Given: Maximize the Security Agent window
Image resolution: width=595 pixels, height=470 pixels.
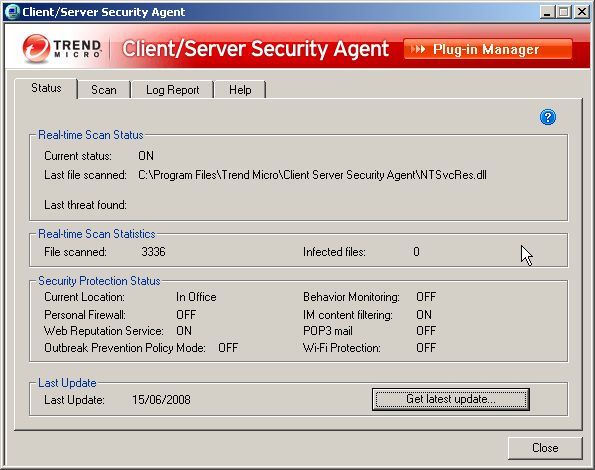Looking at the screenshot, I should (564, 12).
